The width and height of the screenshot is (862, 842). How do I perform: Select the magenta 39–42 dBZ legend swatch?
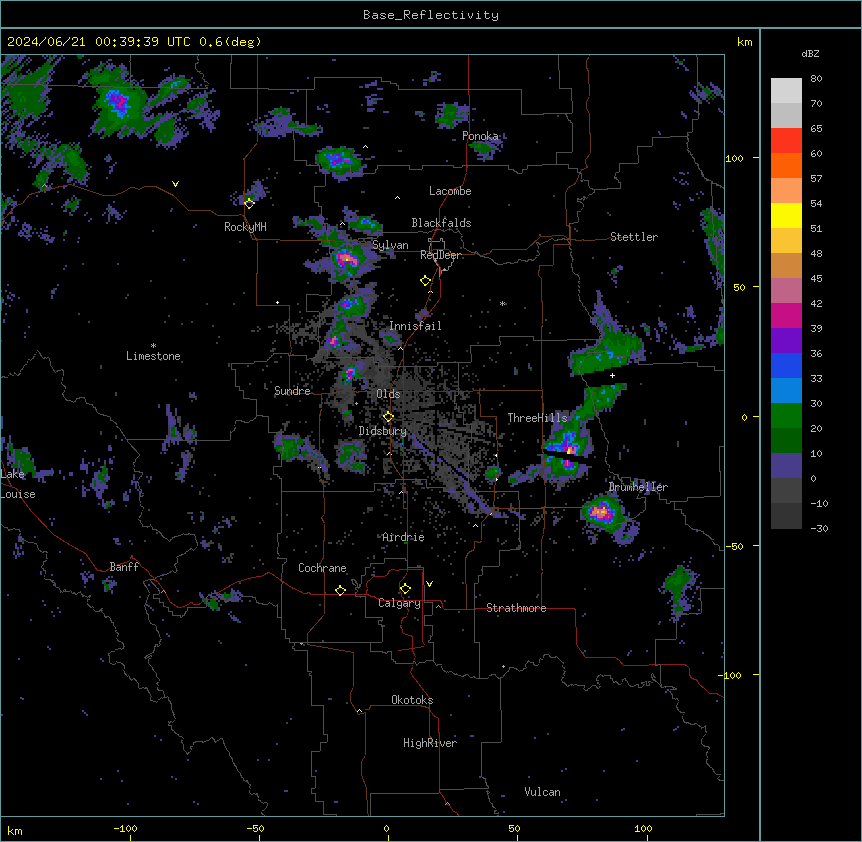786,315
